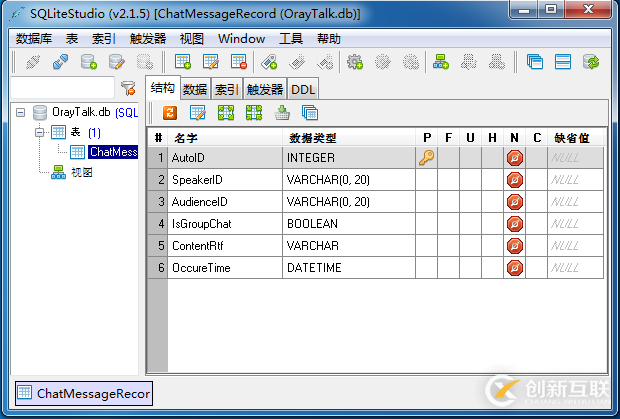Click the cascade windows icon
The width and height of the screenshot is (620, 419).
(535, 62)
